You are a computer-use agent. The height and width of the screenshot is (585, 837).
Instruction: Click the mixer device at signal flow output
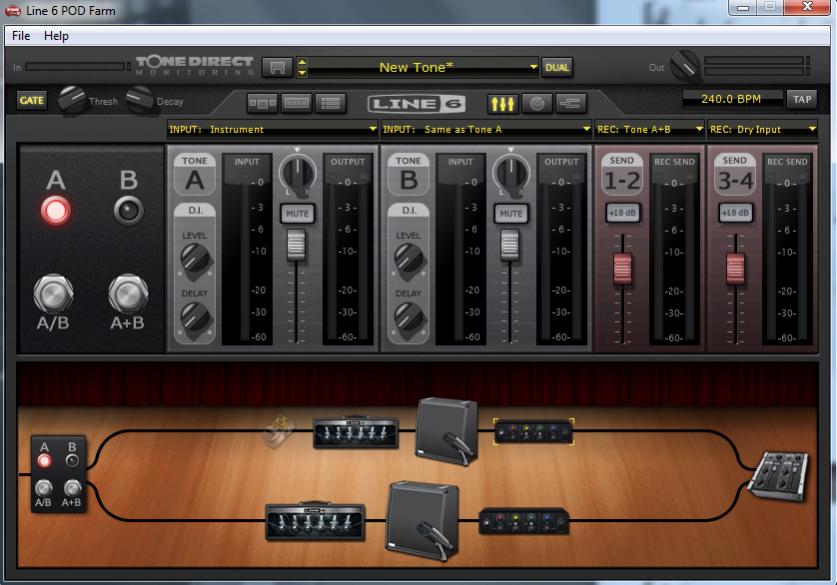[x=779, y=476]
